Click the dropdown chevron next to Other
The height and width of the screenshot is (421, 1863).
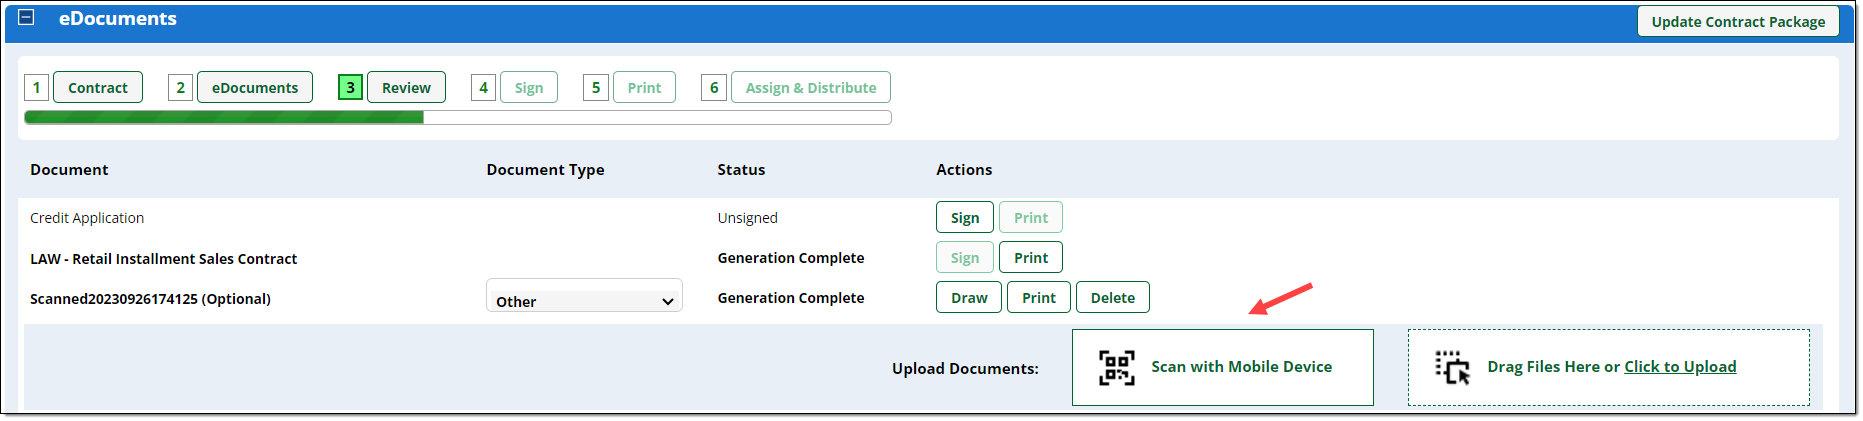tap(668, 301)
